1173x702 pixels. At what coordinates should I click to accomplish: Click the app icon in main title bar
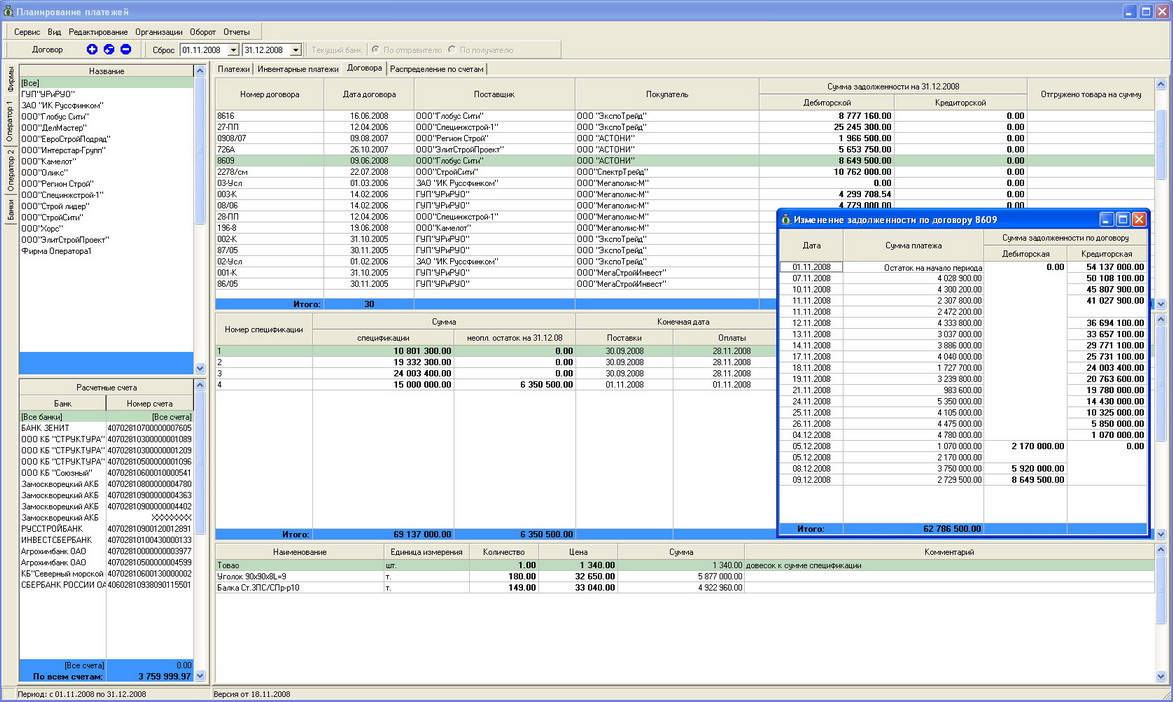[x=10, y=11]
